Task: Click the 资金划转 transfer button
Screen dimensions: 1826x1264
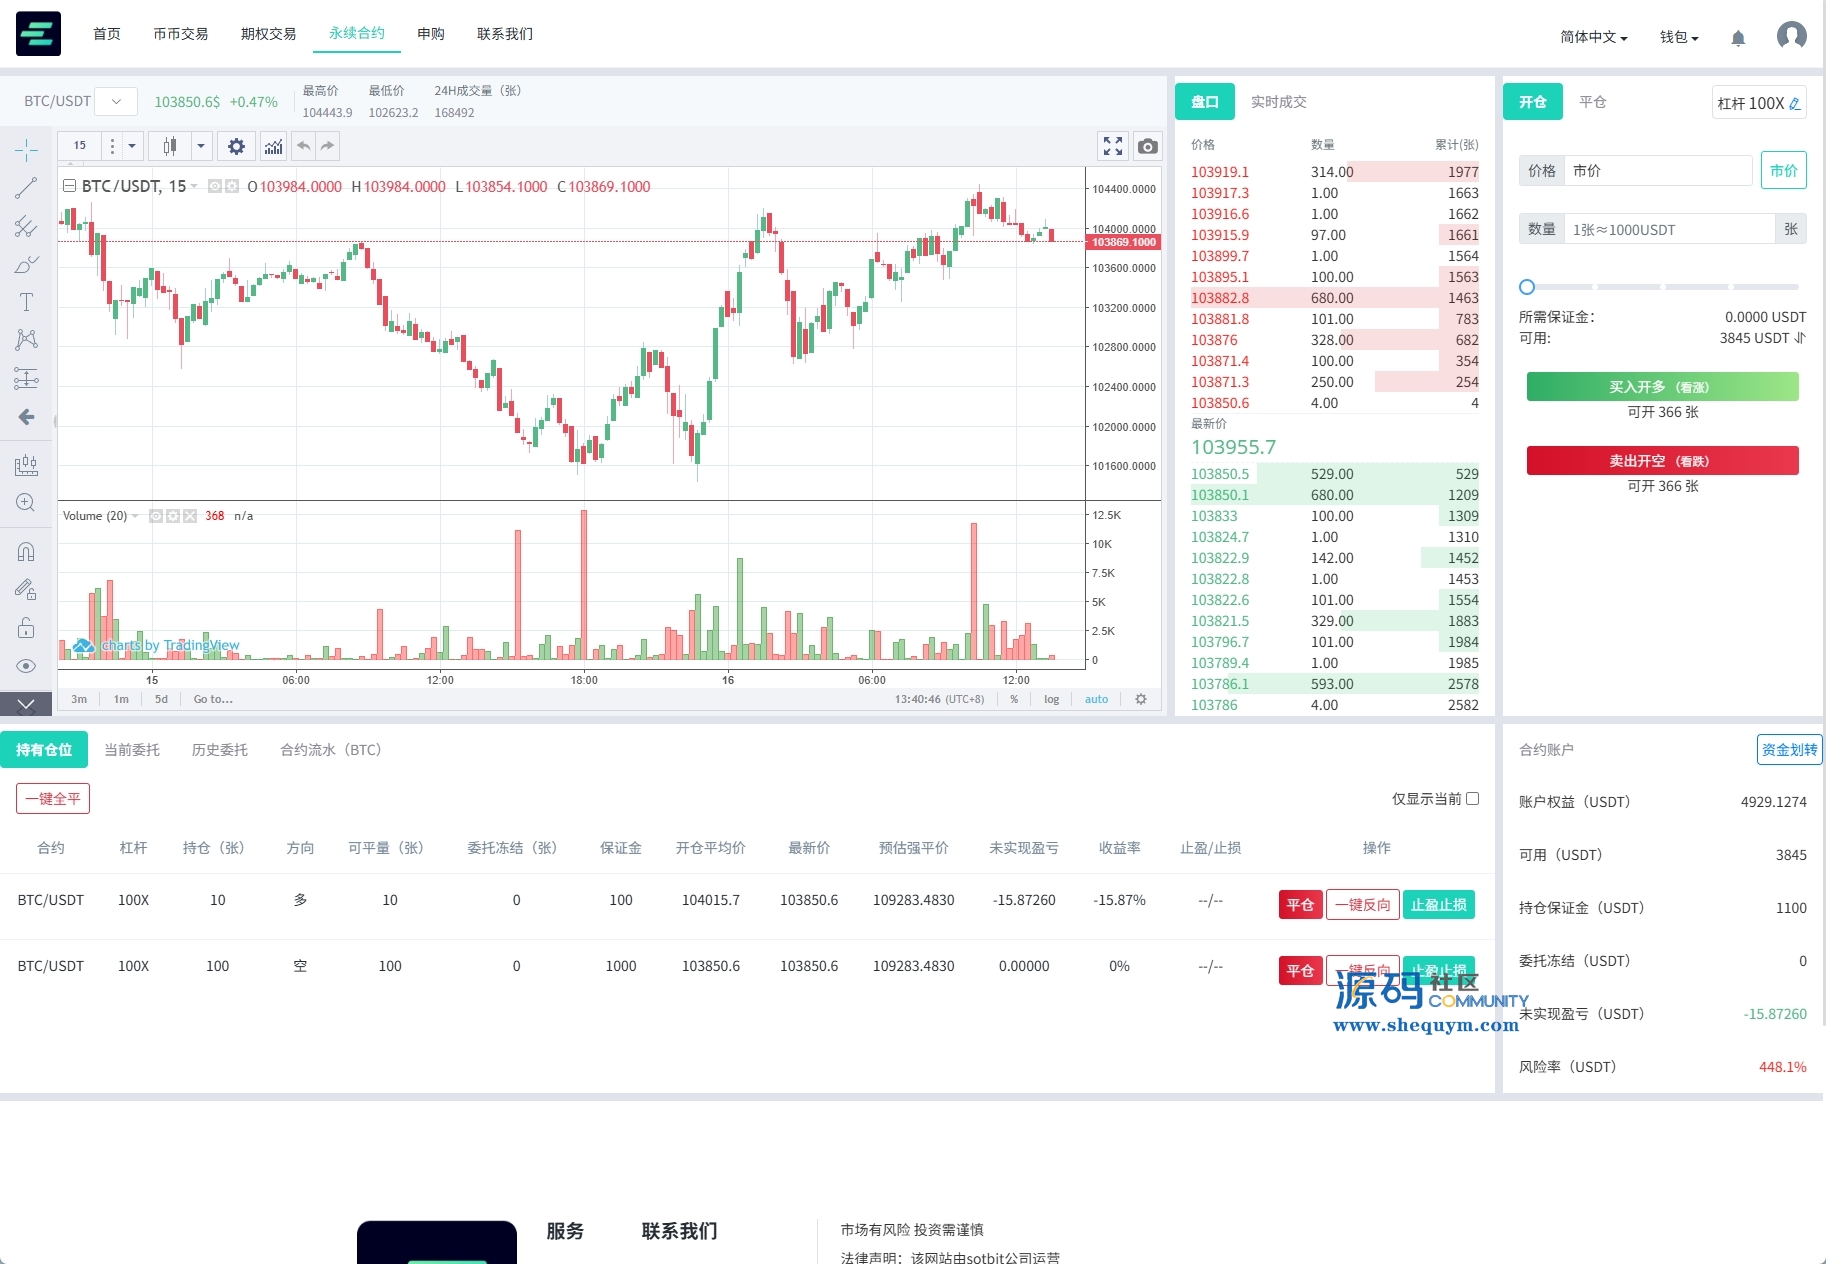Action: 1788,750
